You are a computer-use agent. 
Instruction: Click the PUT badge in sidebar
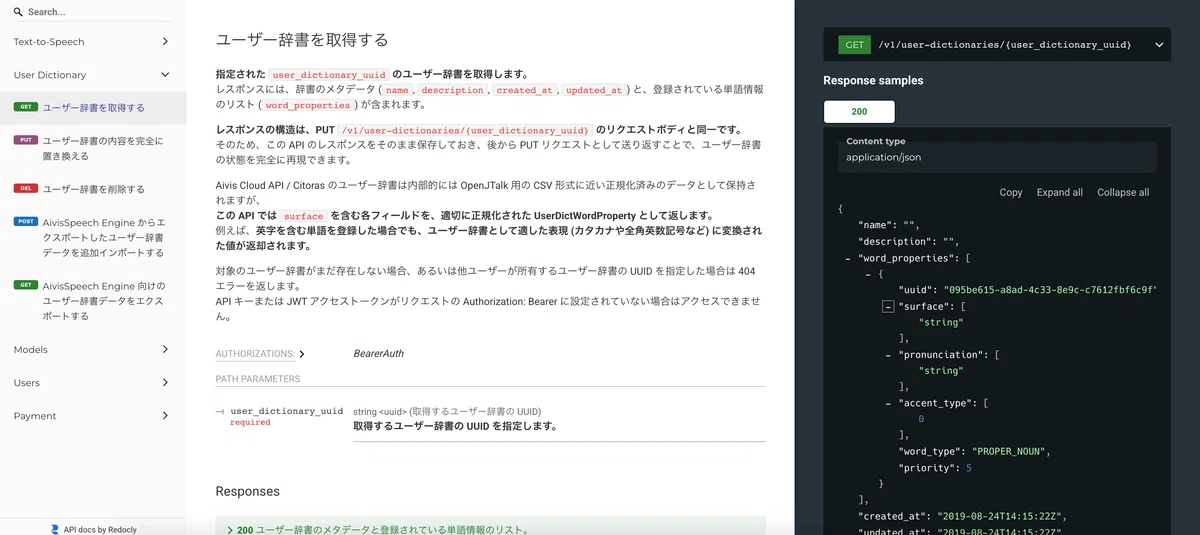26,140
